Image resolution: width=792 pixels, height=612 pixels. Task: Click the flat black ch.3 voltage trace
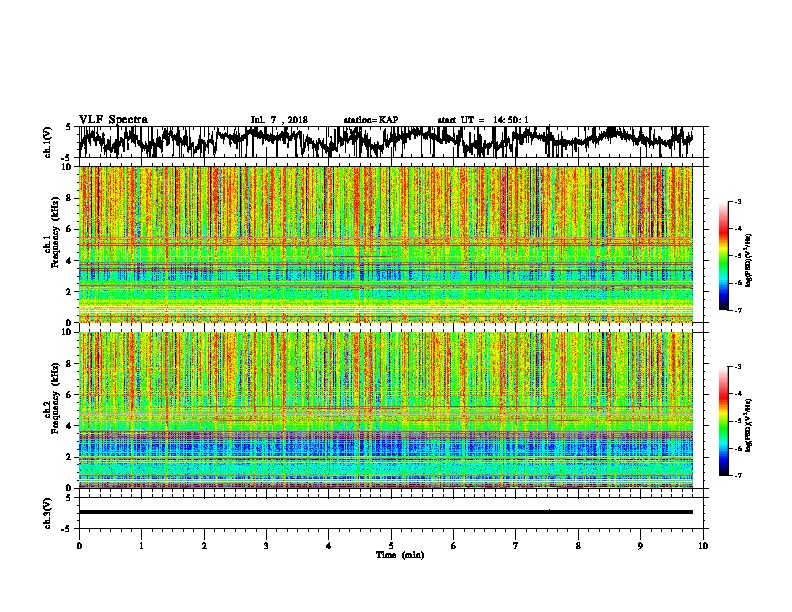click(386, 512)
